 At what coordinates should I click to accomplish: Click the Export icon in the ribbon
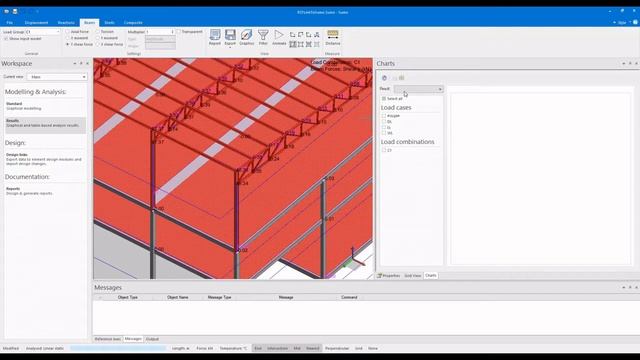tap(230, 36)
